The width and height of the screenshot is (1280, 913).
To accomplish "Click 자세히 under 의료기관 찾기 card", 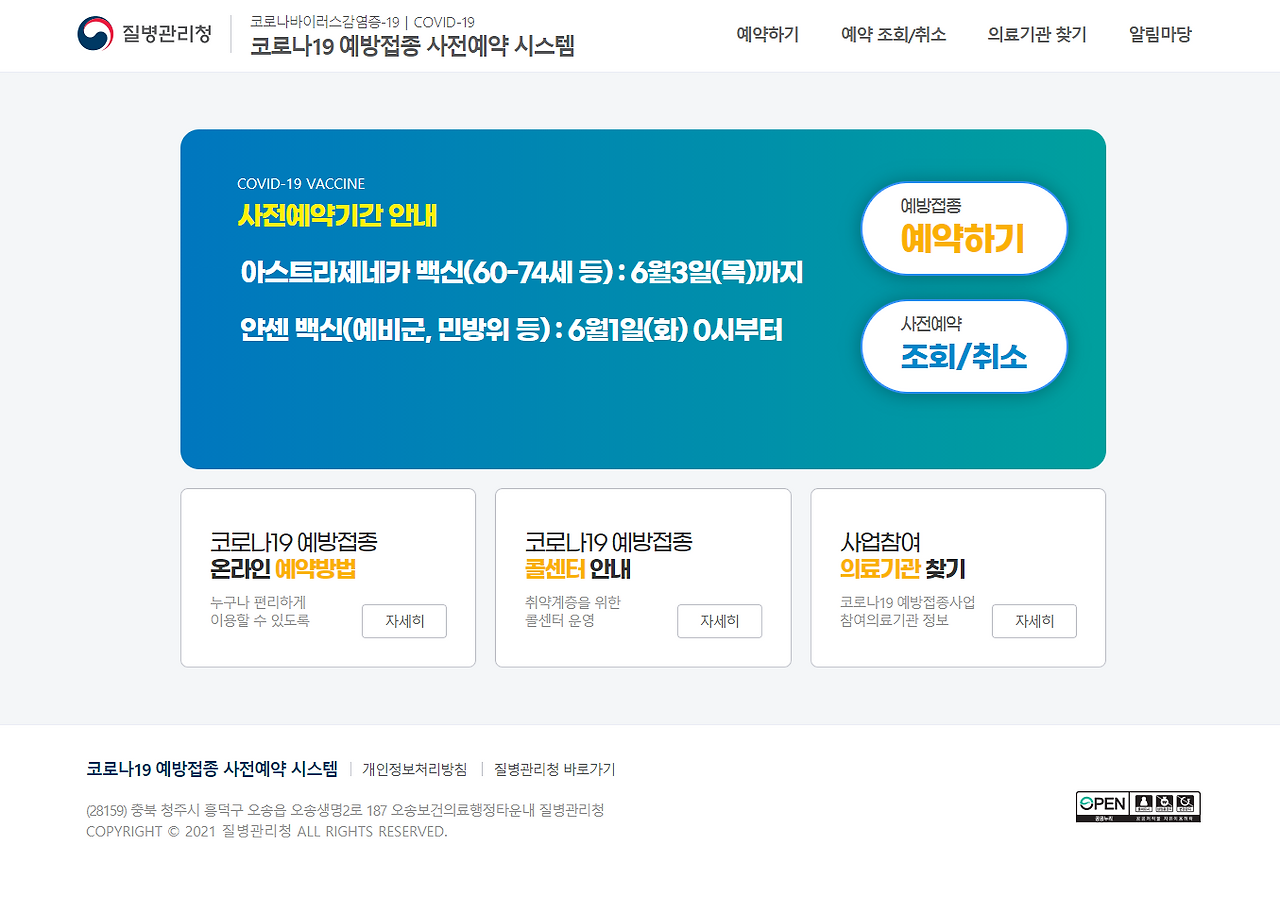I will point(1034,621).
